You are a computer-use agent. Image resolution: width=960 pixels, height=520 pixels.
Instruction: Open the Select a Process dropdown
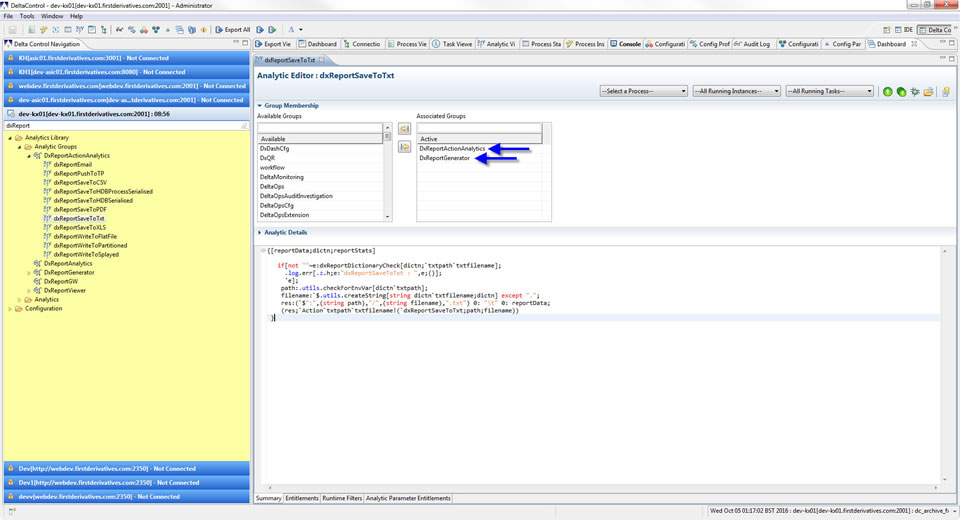coord(643,91)
